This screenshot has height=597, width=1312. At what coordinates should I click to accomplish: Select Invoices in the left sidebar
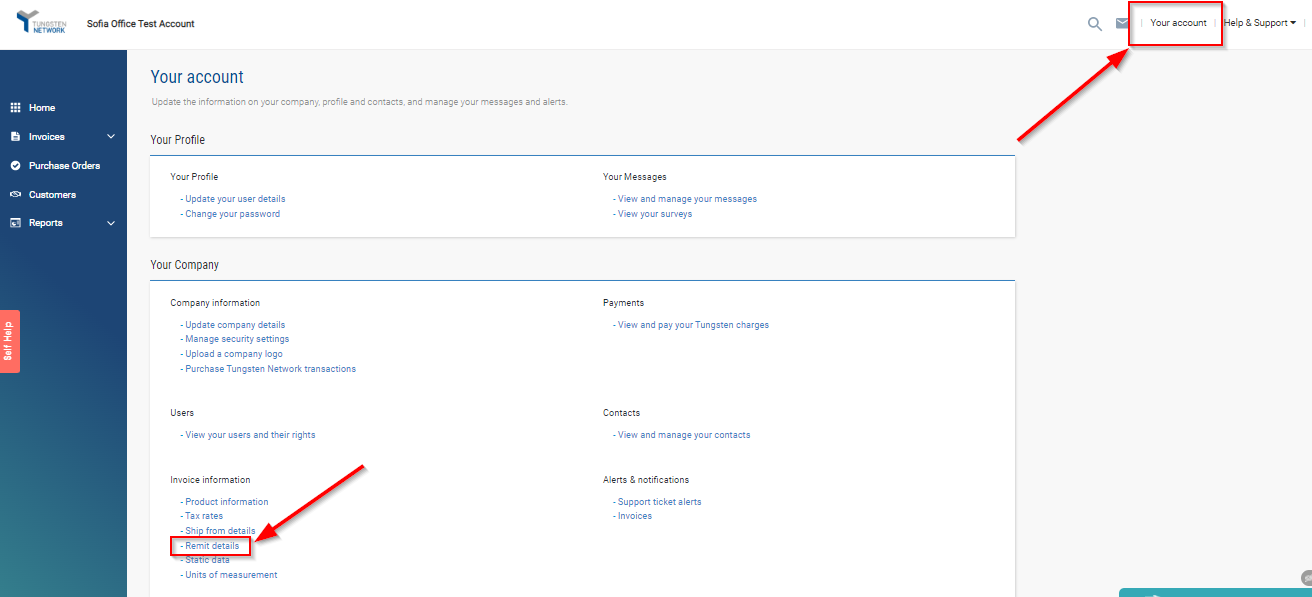45,136
